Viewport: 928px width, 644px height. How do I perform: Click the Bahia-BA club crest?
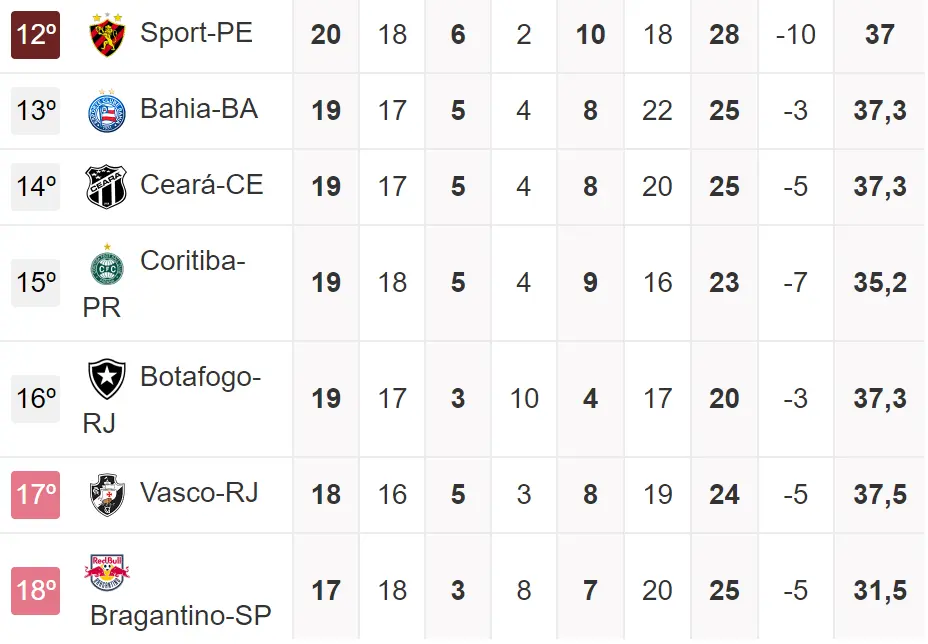(107, 111)
